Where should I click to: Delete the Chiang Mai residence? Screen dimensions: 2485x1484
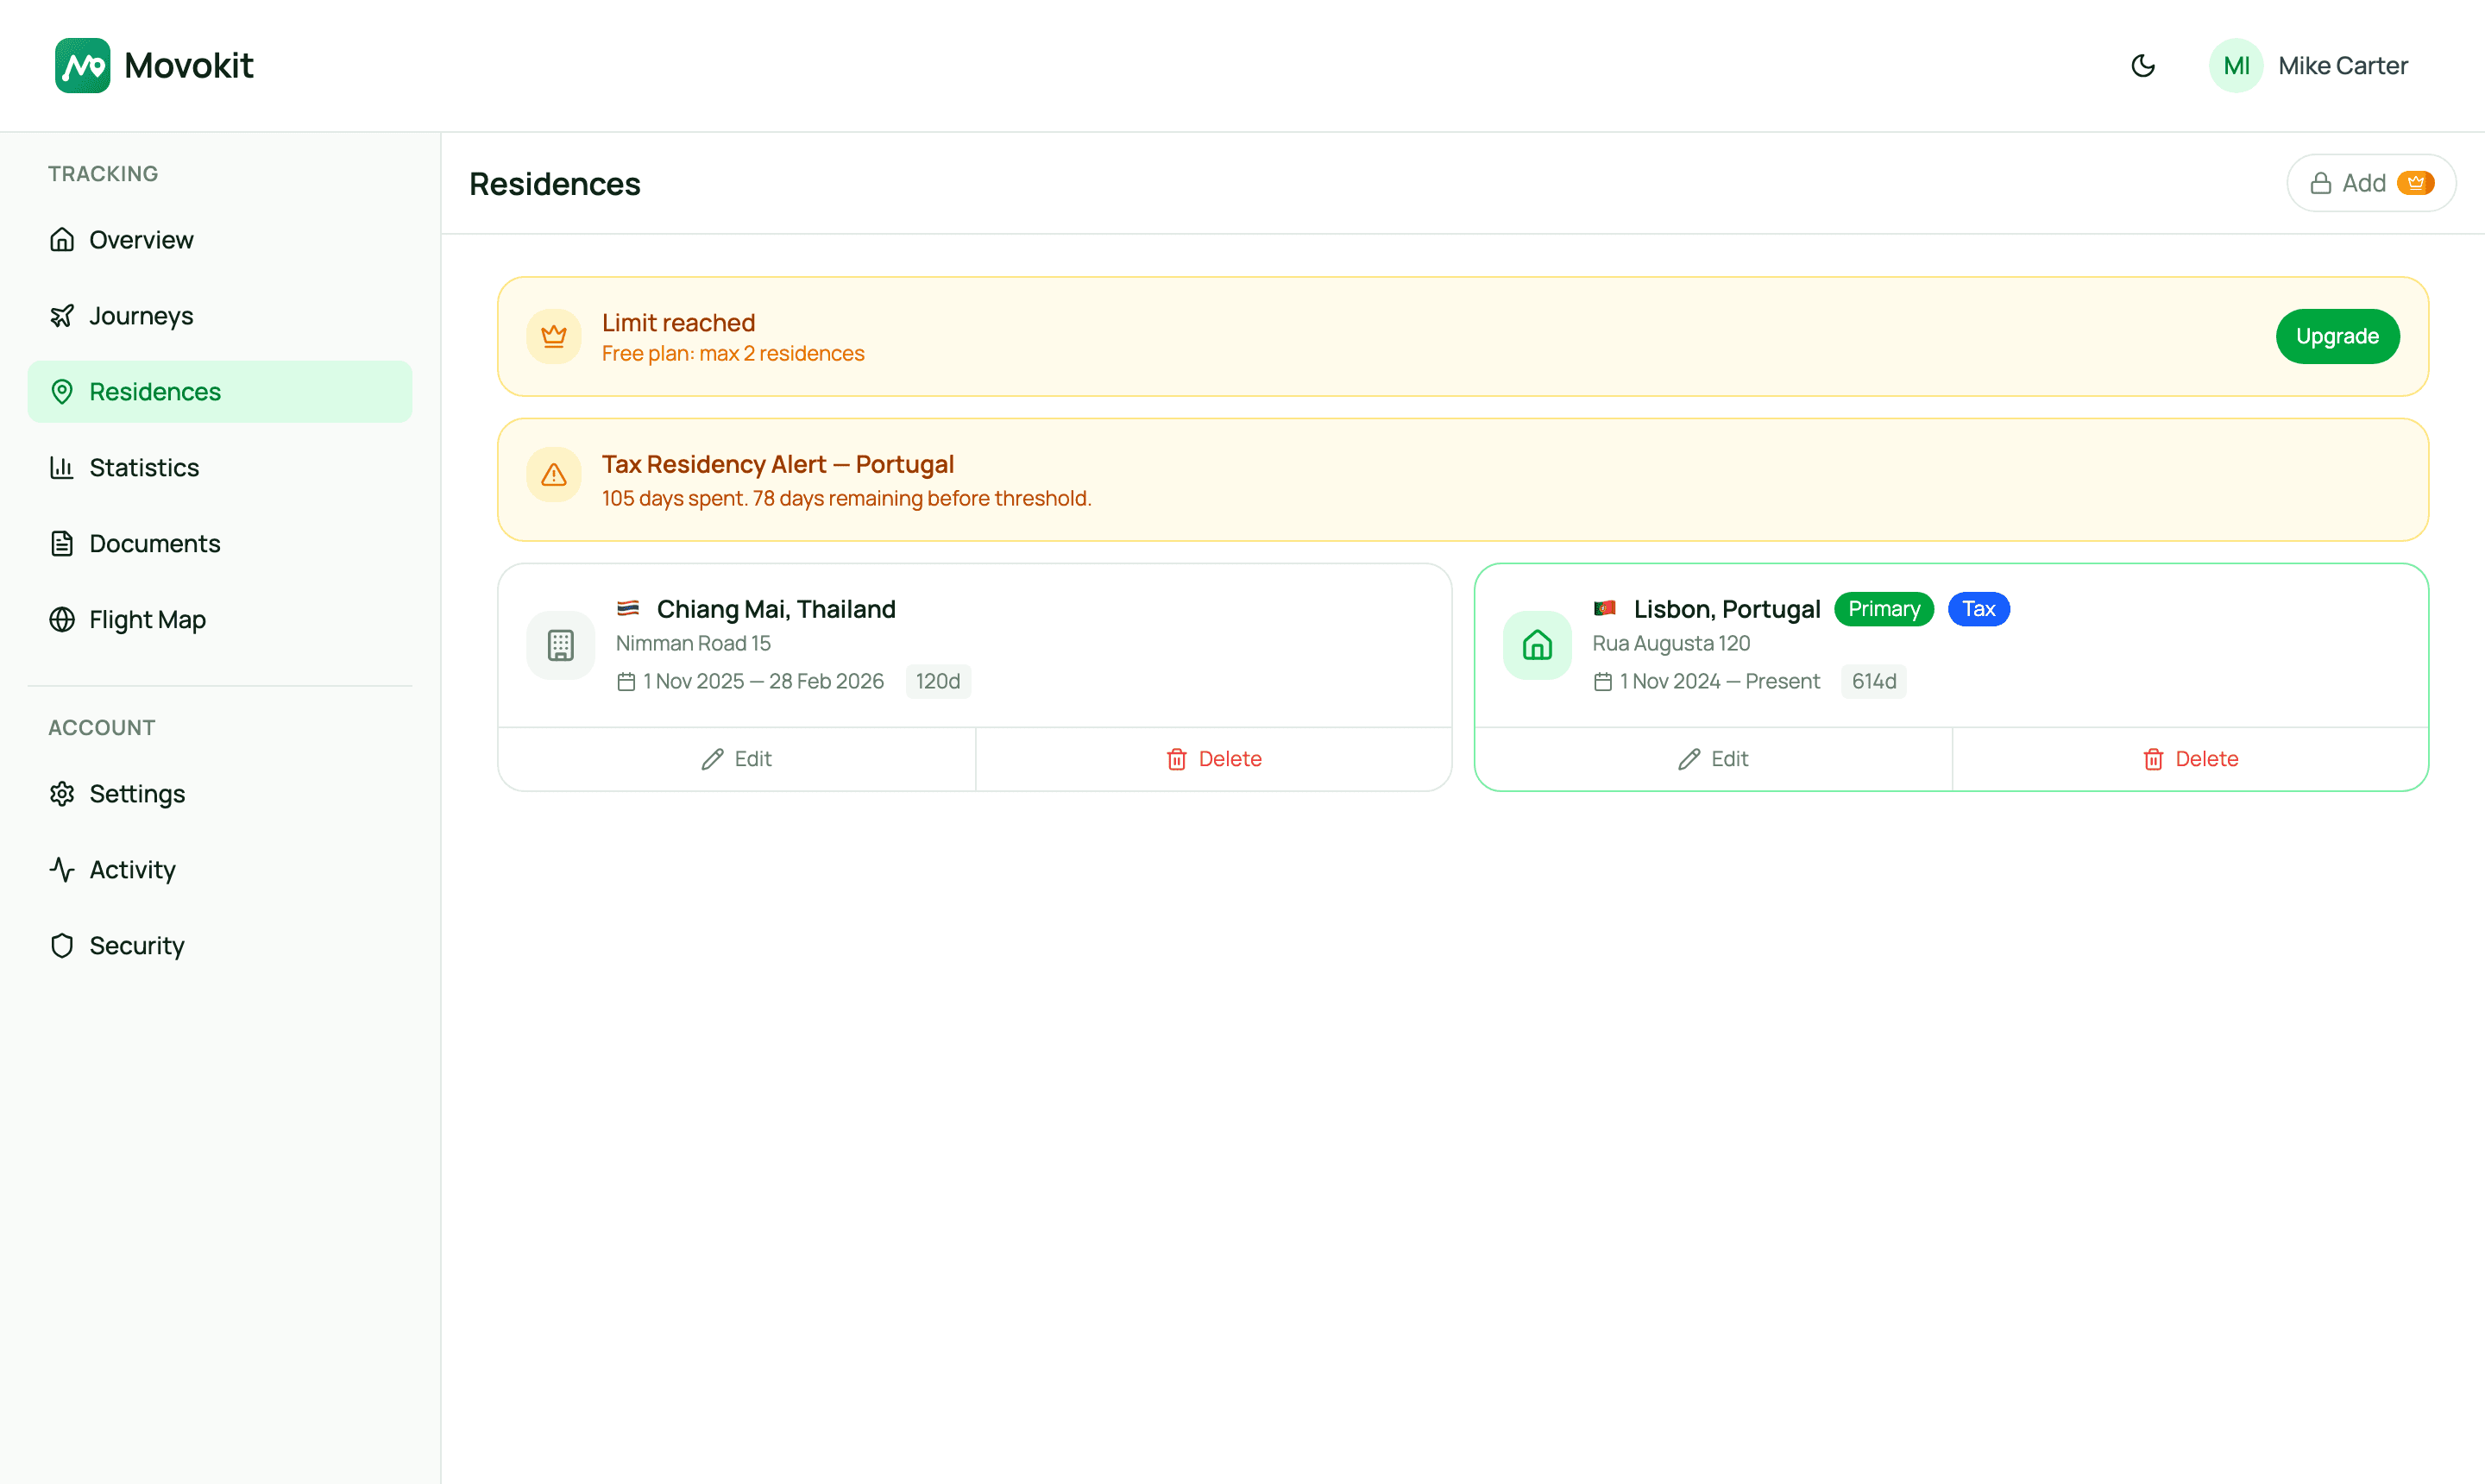[1214, 759]
